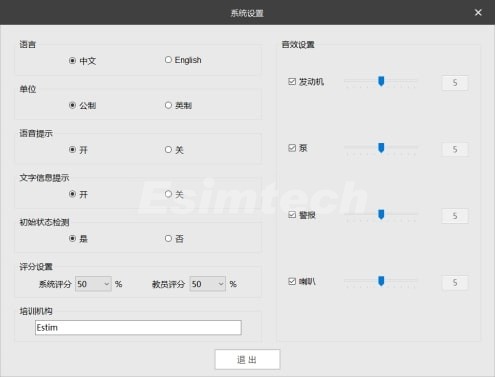Enable text info prompt 开
The image size is (496, 377).
[x=72, y=194]
